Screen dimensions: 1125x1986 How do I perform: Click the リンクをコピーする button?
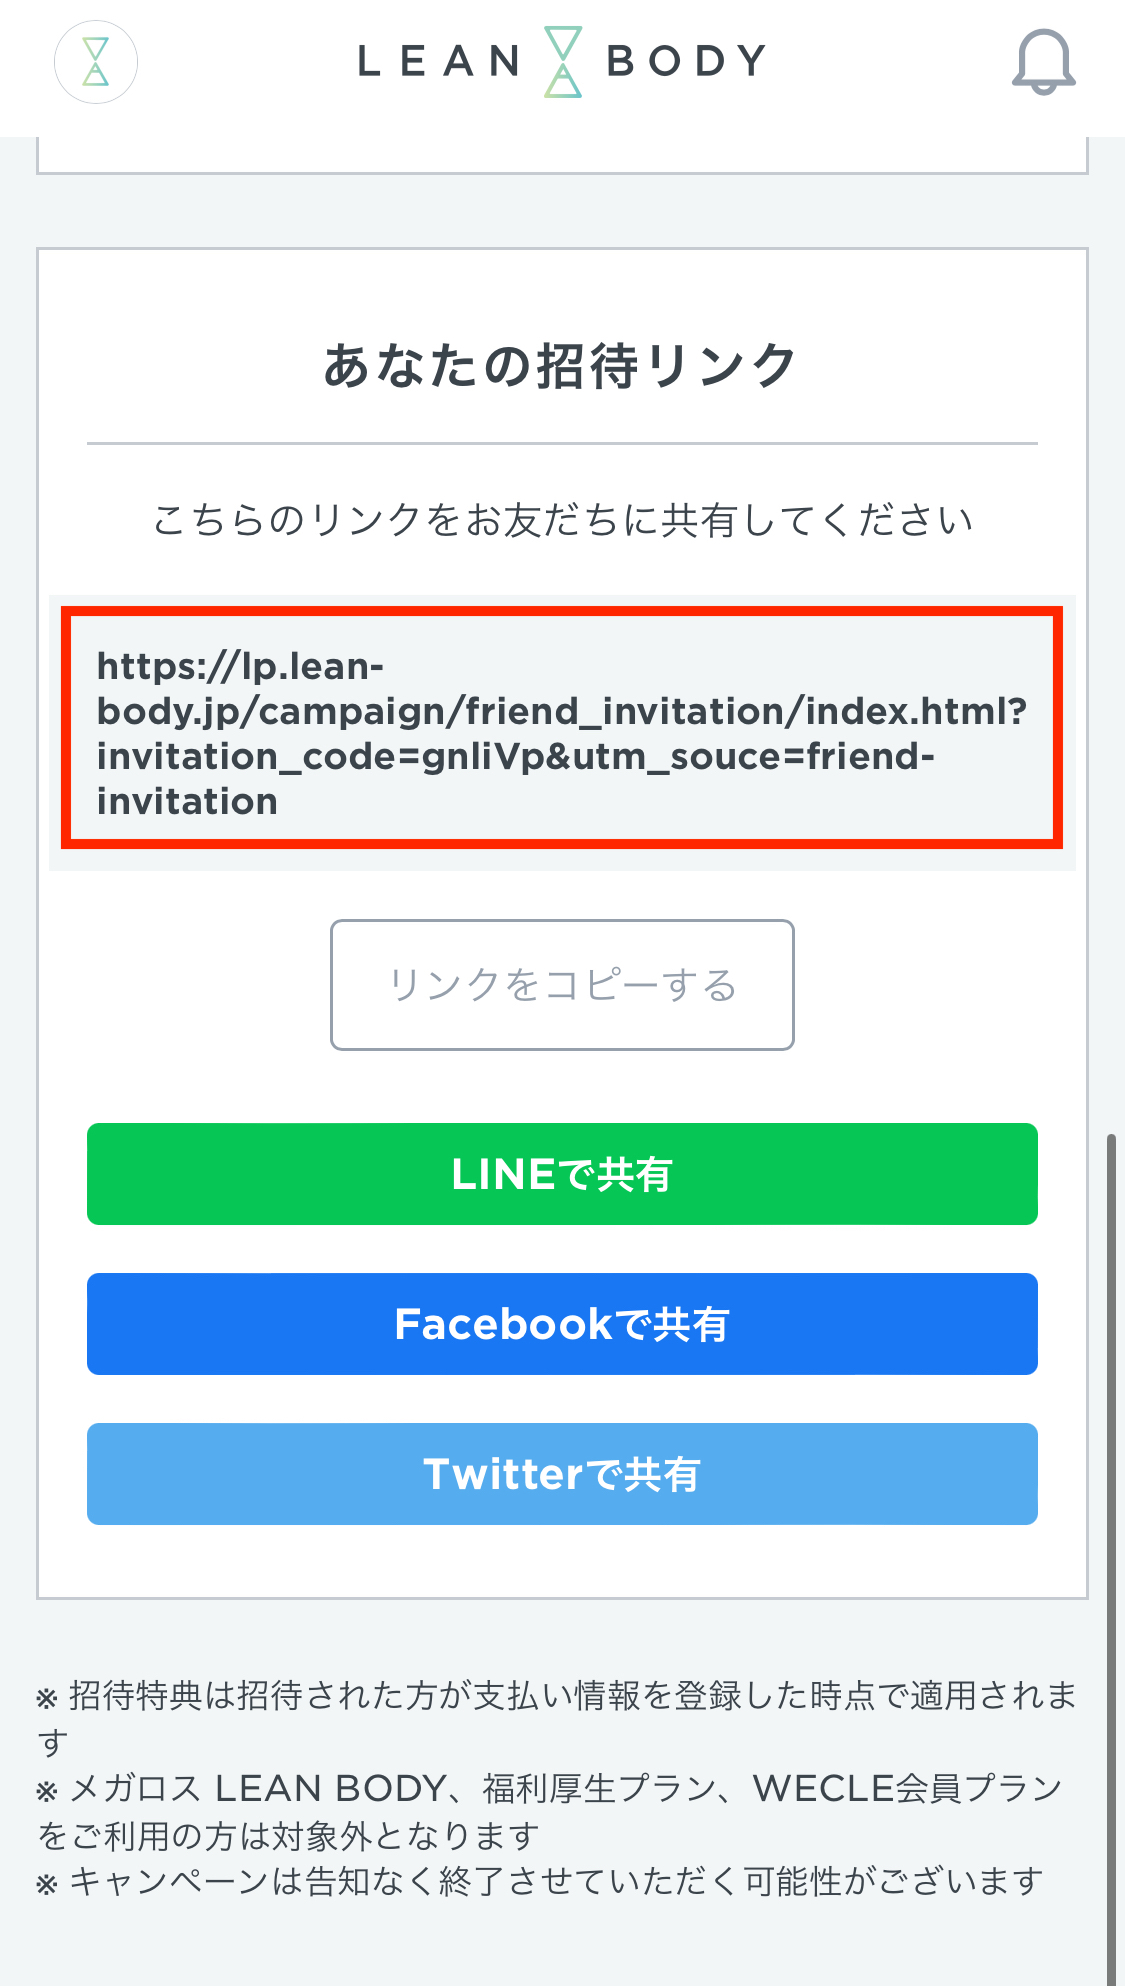pyautogui.click(x=562, y=985)
